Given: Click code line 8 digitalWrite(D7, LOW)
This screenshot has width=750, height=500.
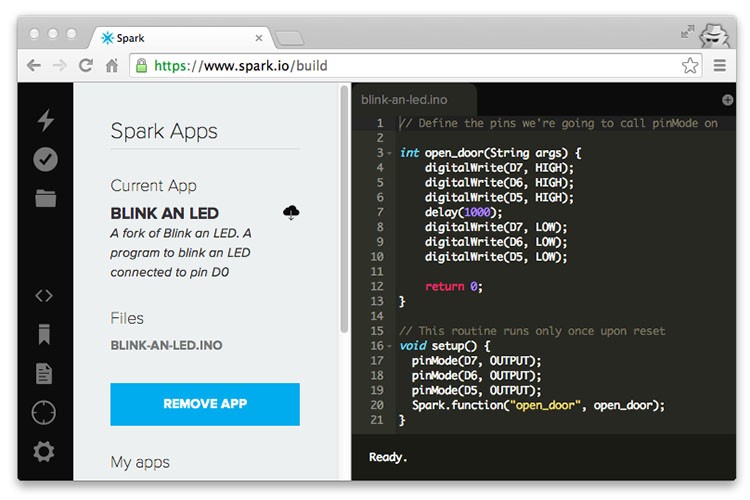Looking at the screenshot, I should pos(496,227).
